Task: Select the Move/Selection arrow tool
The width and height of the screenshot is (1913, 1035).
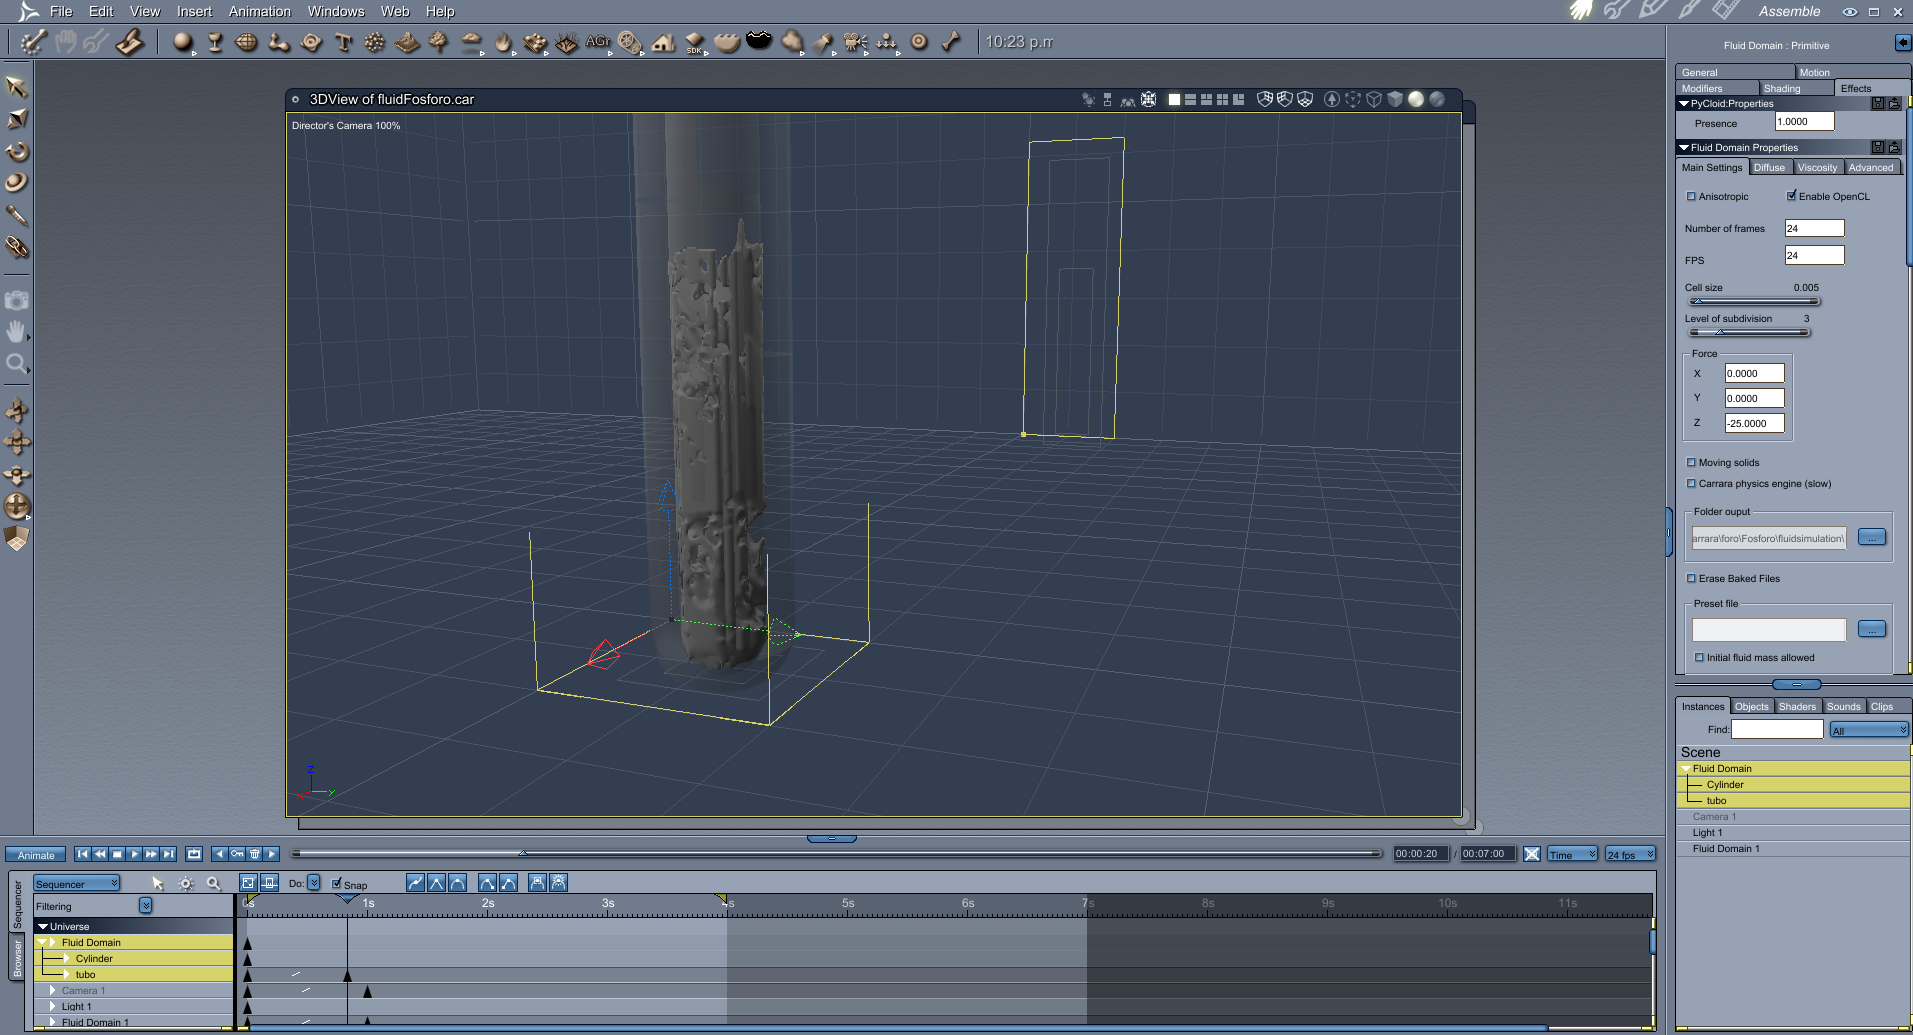Action: [17, 87]
